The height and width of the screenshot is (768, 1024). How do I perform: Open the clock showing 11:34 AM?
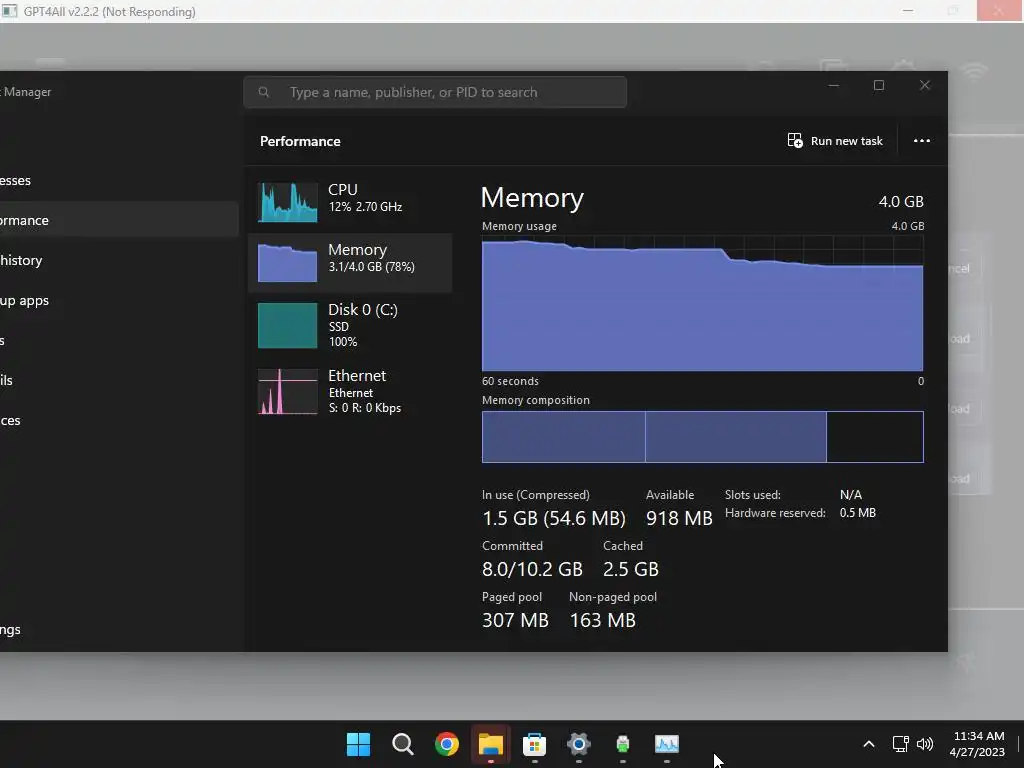coord(978,744)
